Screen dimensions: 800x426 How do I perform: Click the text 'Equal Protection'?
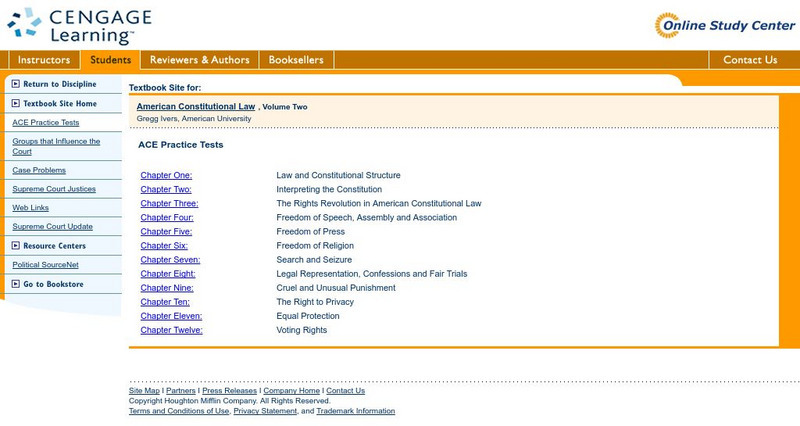(308, 316)
